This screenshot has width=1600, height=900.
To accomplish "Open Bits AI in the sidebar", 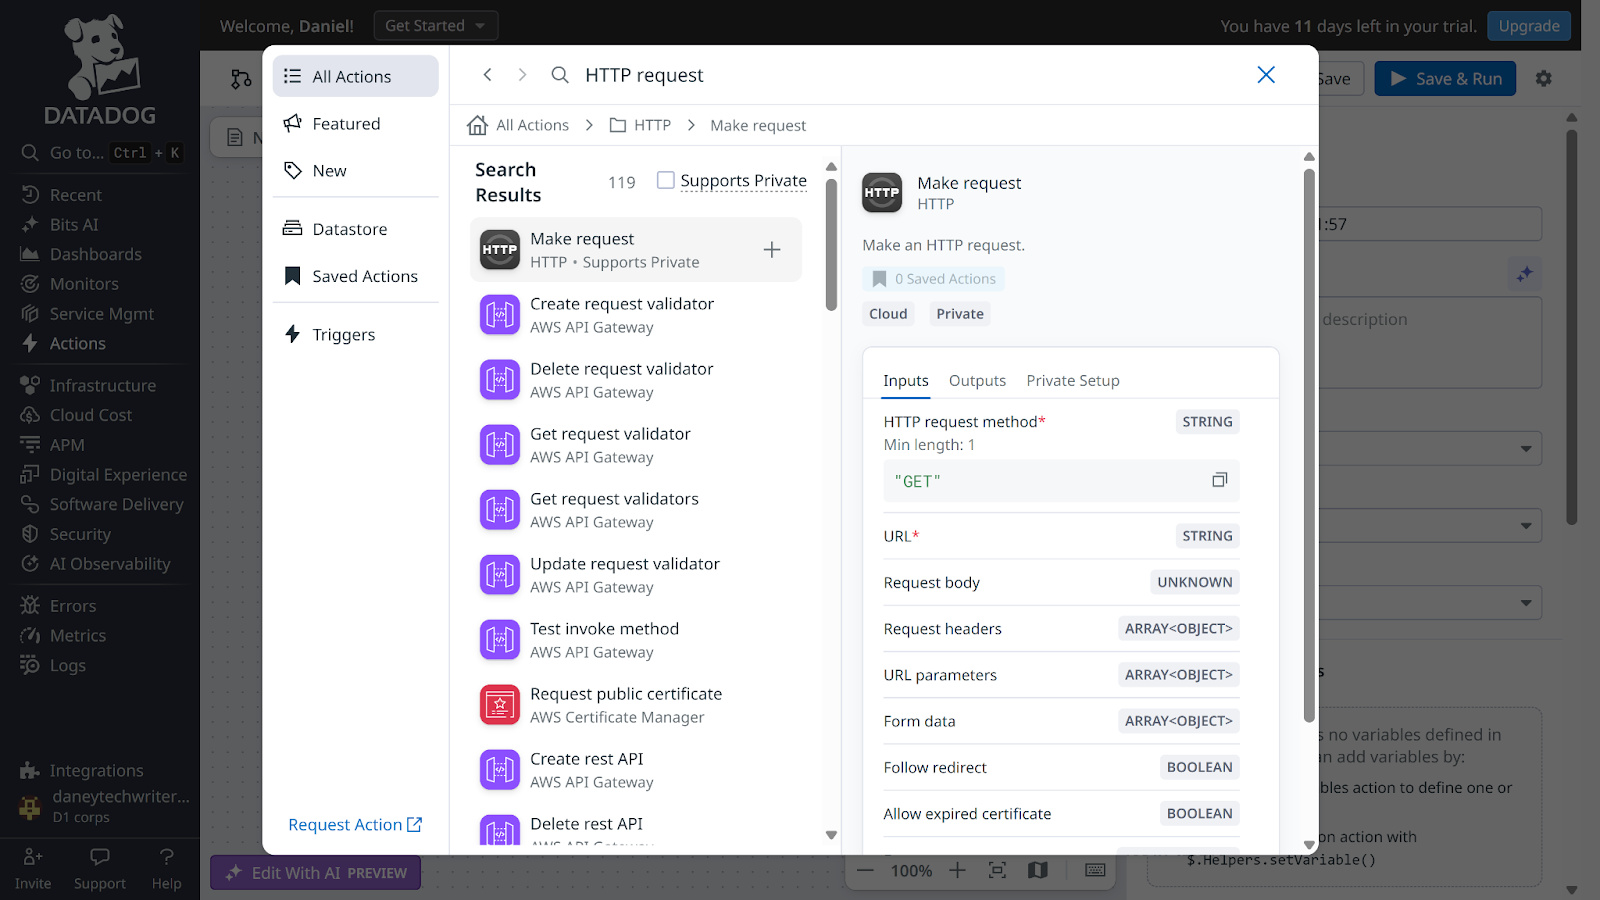I will 74,225.
